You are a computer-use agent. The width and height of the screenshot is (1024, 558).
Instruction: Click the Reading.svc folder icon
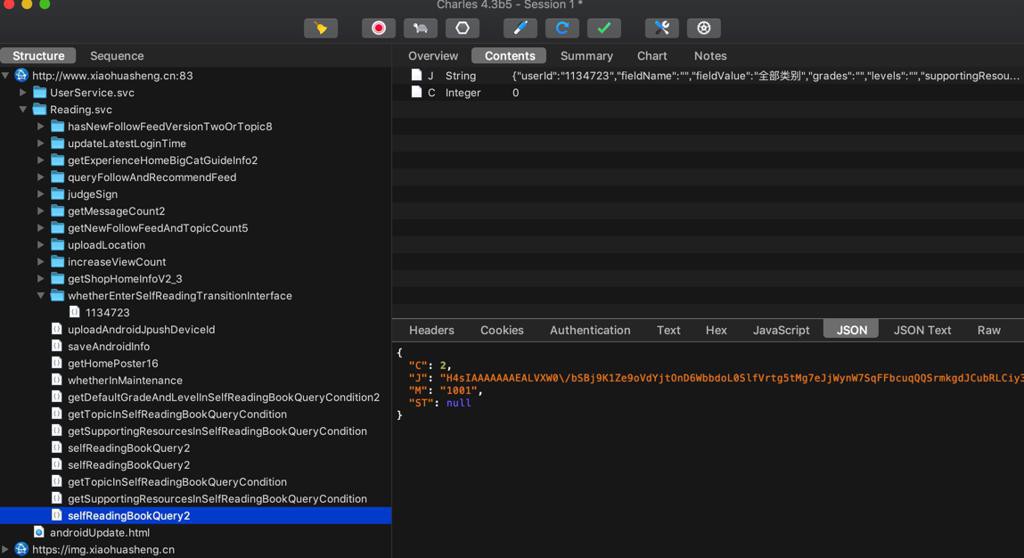tap(40, 109)
